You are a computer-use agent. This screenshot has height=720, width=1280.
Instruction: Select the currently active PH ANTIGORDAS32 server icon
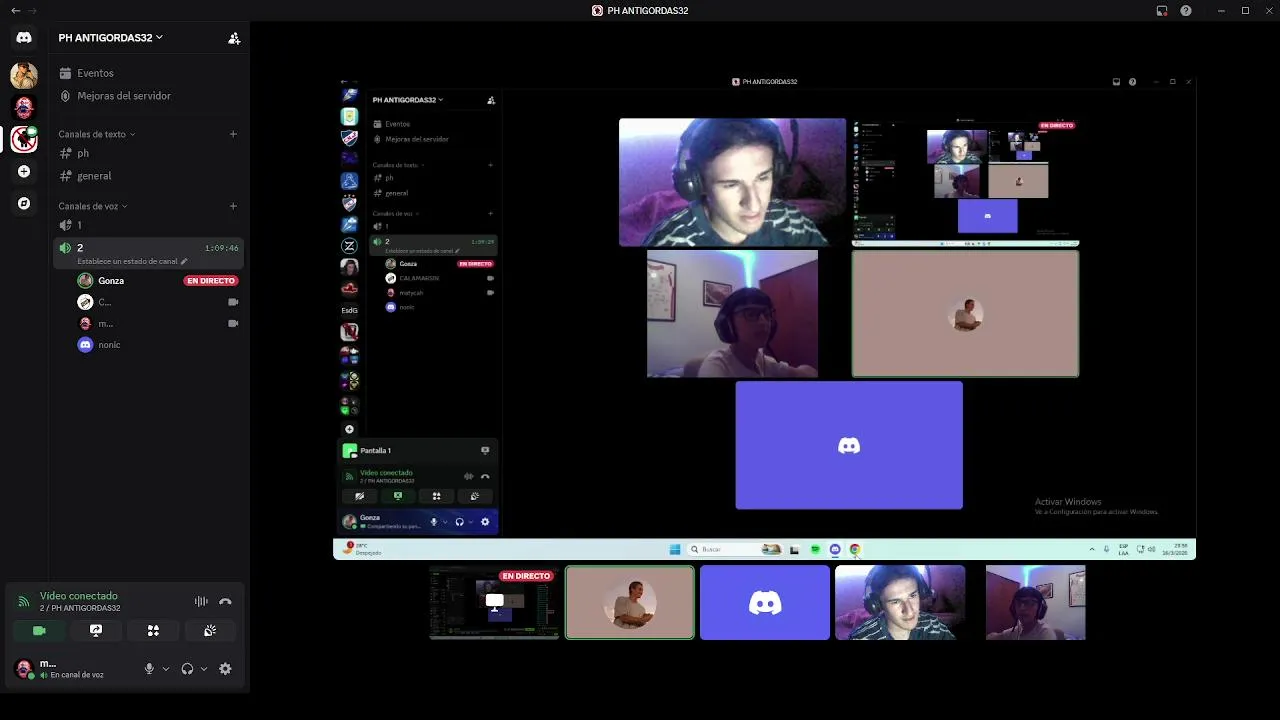(x=24, y=139)
